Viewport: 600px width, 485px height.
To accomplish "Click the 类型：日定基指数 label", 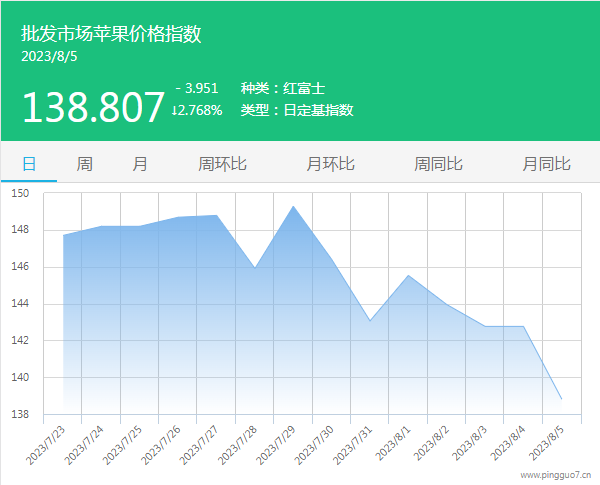I will pos(297,110).
